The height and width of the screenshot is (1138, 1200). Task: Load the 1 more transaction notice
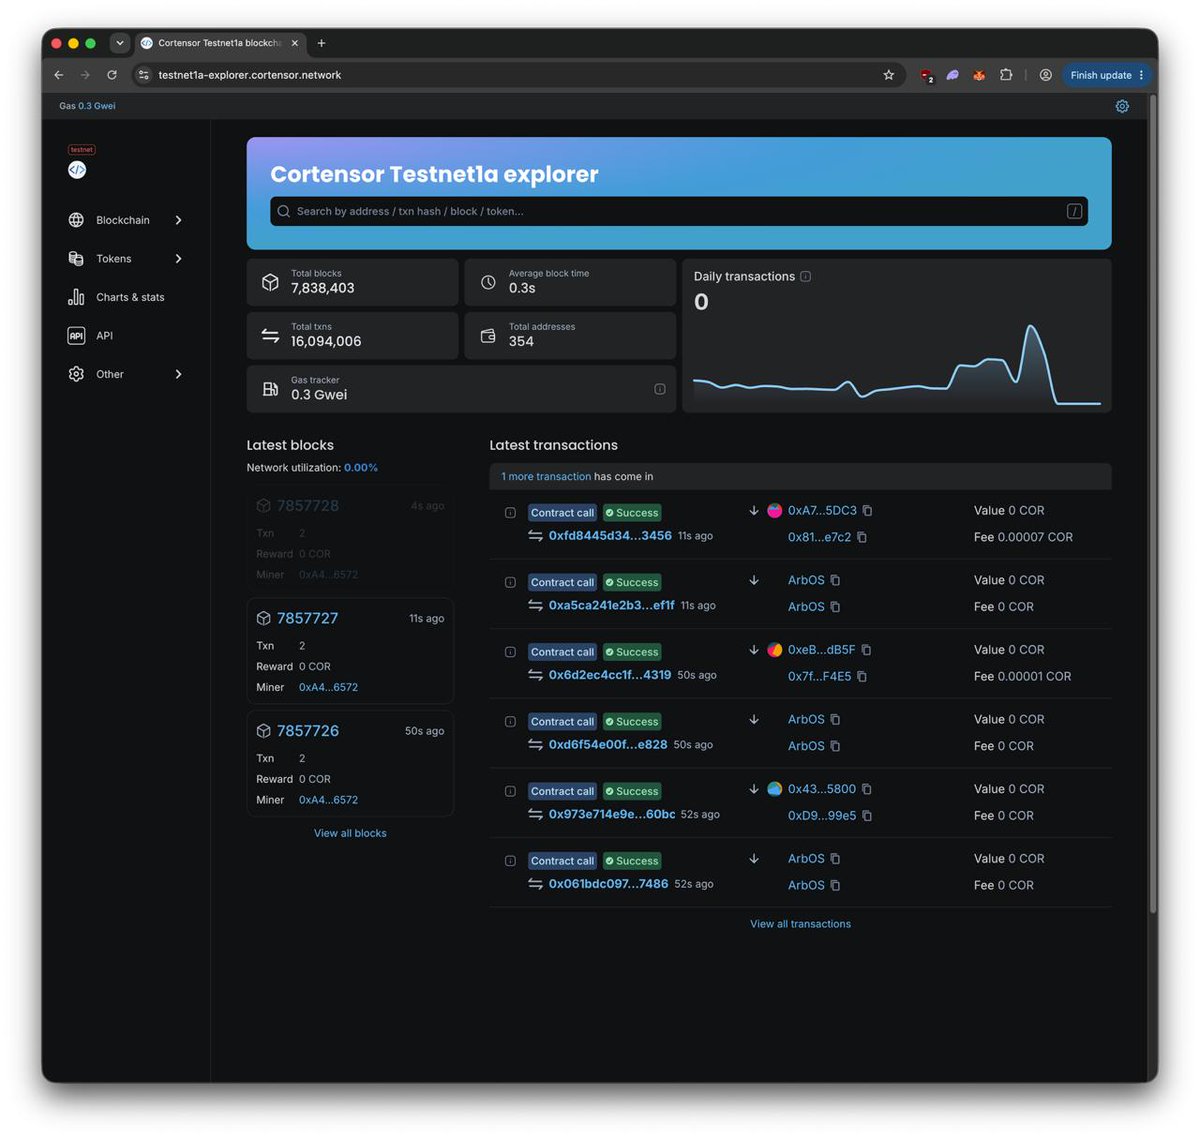(x=546, y=477)
